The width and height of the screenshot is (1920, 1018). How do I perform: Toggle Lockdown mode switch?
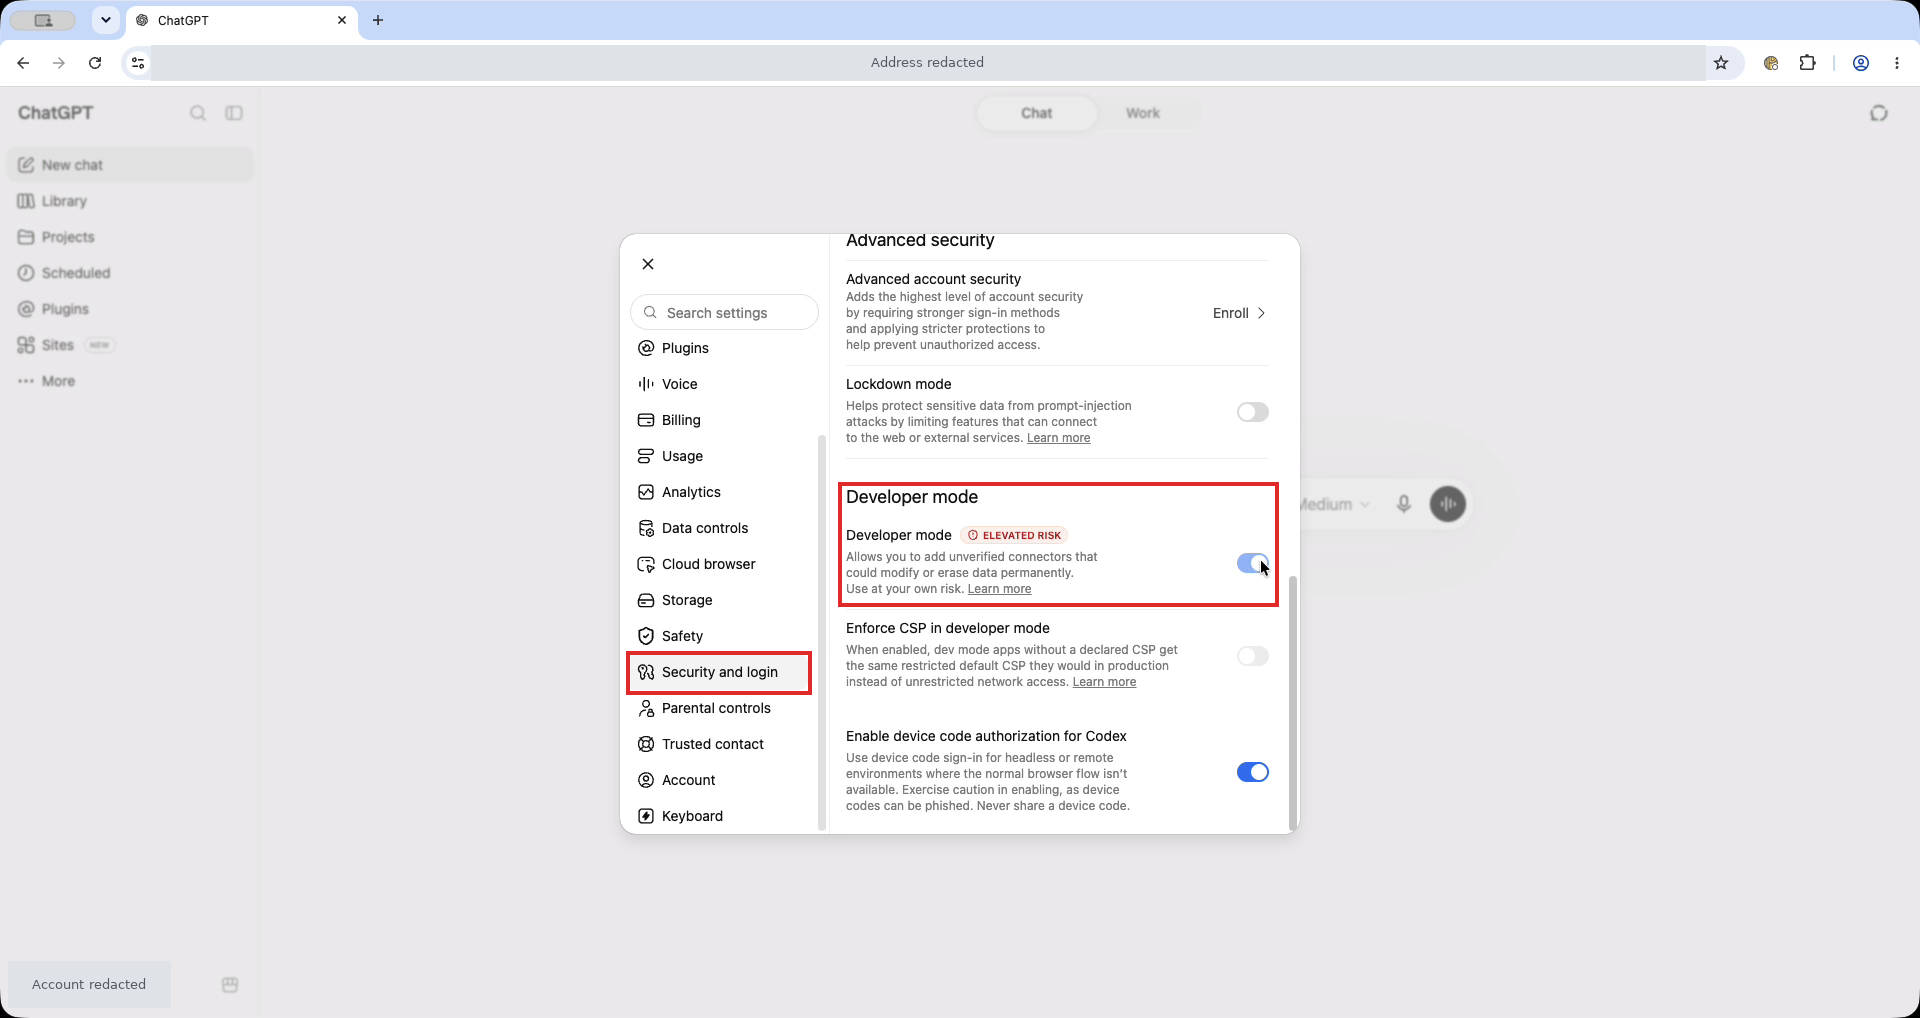[x=1252, y=412]
